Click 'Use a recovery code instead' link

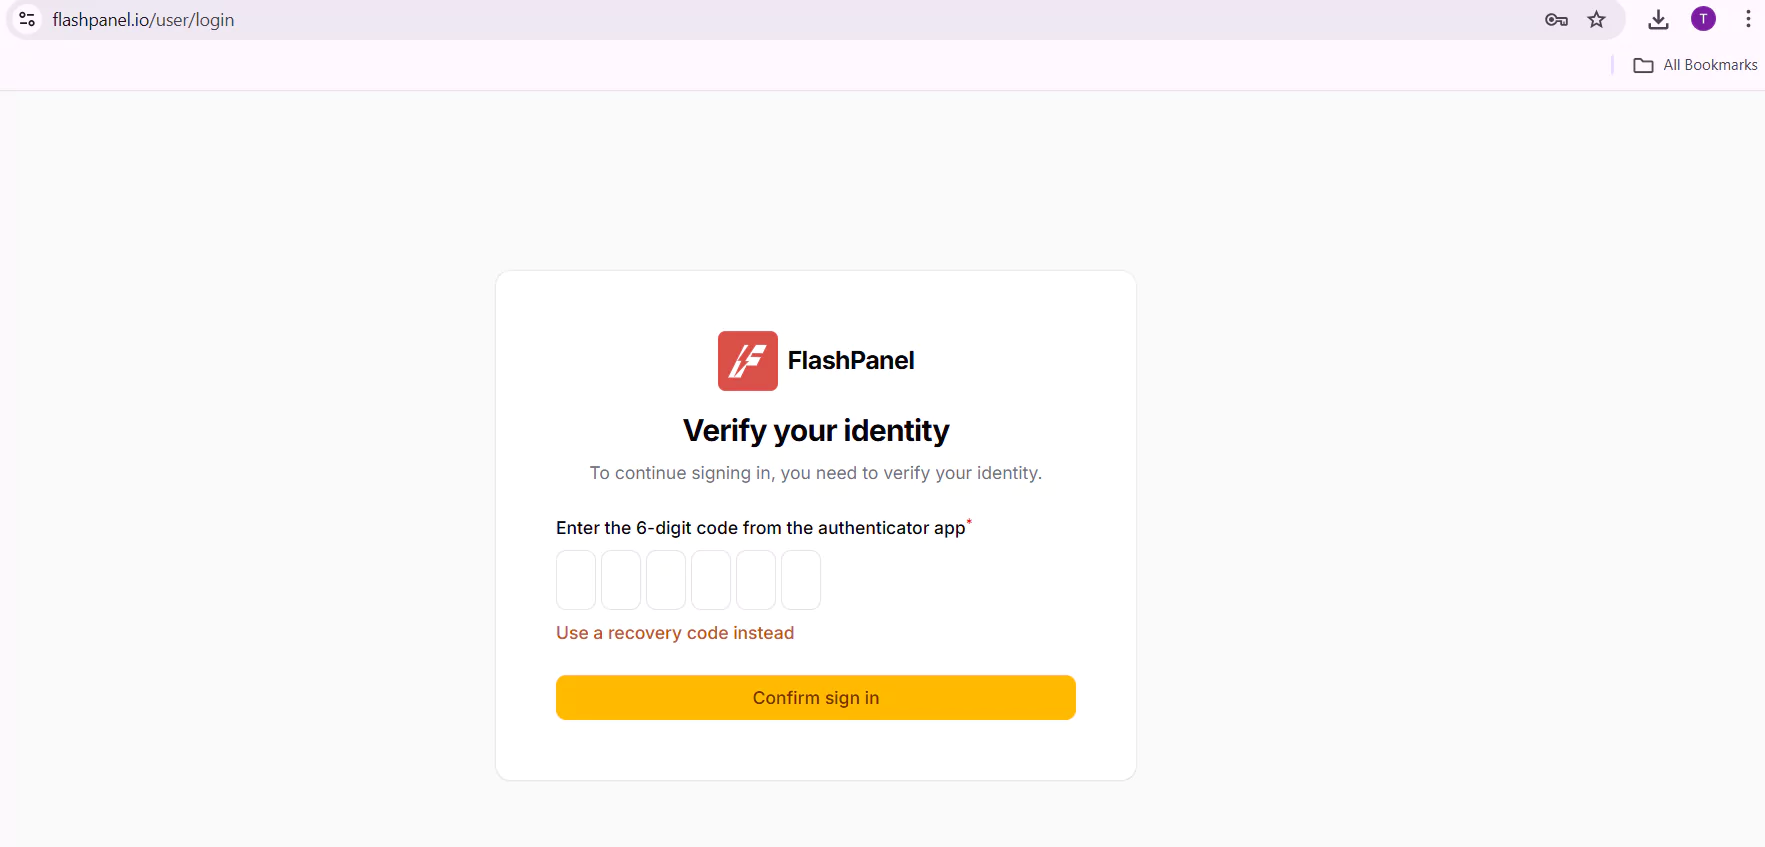coord(675,633)
